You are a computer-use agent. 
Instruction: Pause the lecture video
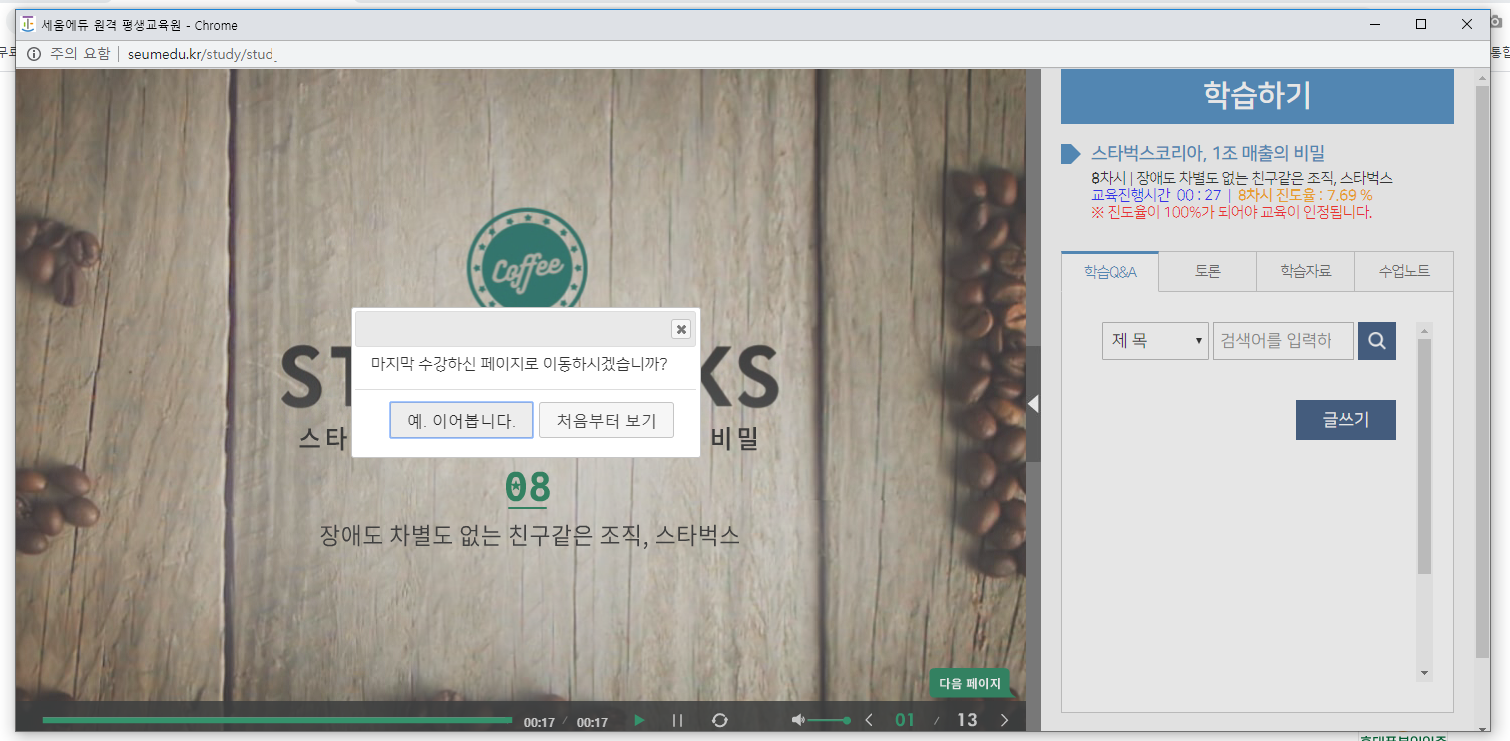pos(677,720)
